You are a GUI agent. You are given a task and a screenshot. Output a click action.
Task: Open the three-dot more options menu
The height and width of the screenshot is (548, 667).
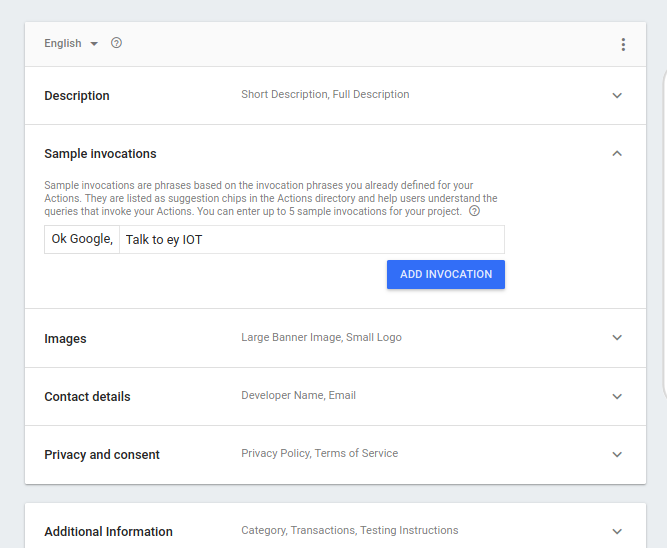click(x=623, y=44)
